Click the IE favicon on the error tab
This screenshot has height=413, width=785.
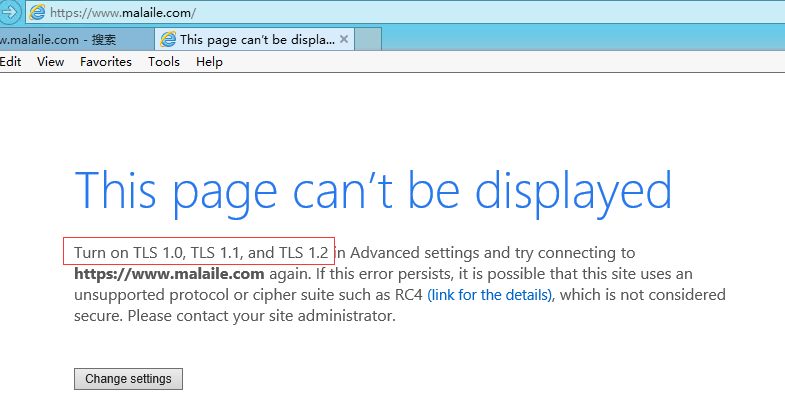[x=168, y=40]
